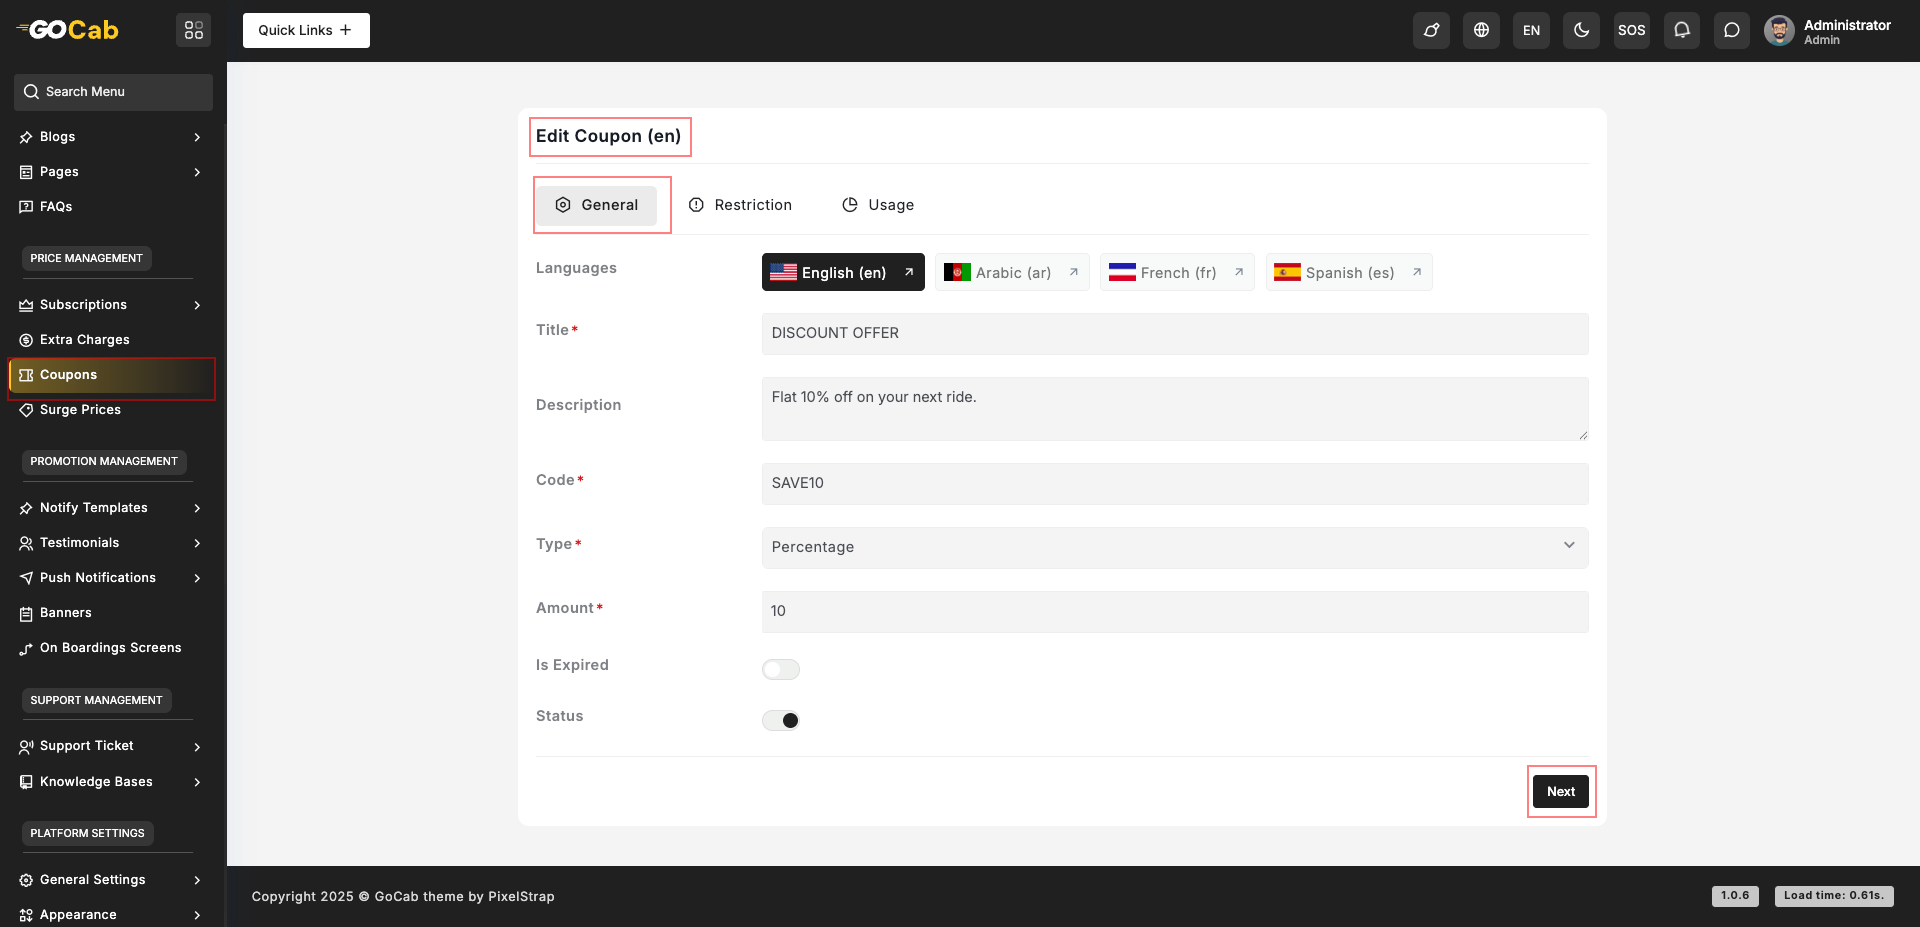Image resolution: width=1920 pixels, height=927 pixels.
Task: Open the chat messages icon
Action: pyautogui.click(x=1731, y=30)
